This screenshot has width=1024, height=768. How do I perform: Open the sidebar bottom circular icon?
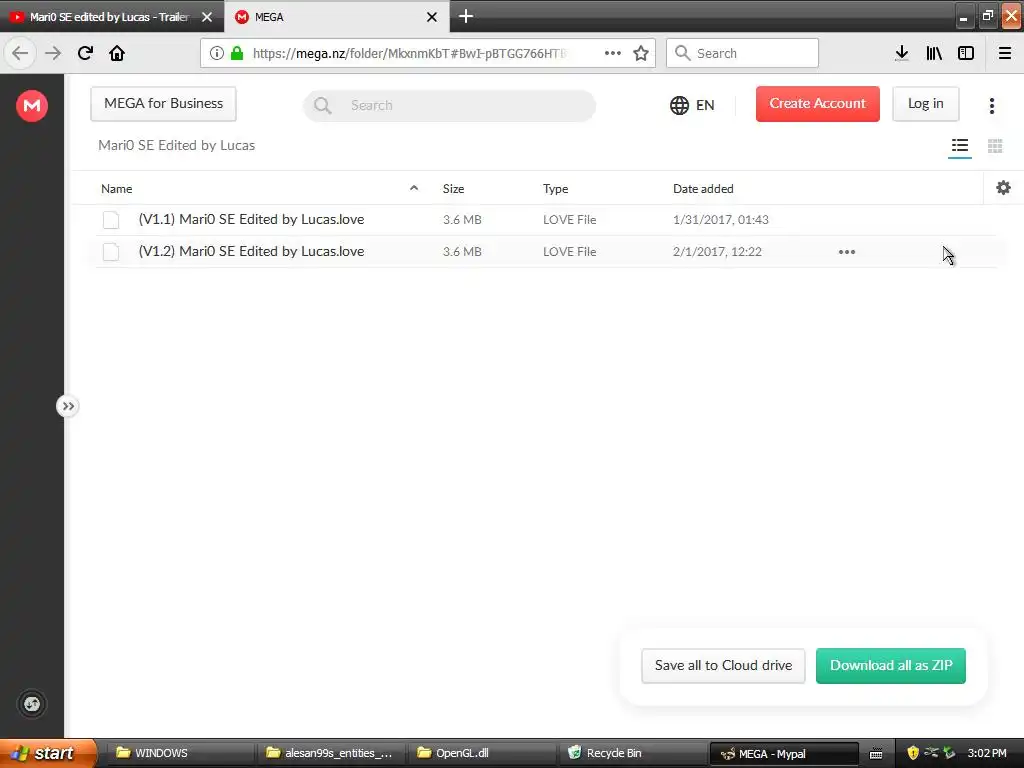point(31,704)
